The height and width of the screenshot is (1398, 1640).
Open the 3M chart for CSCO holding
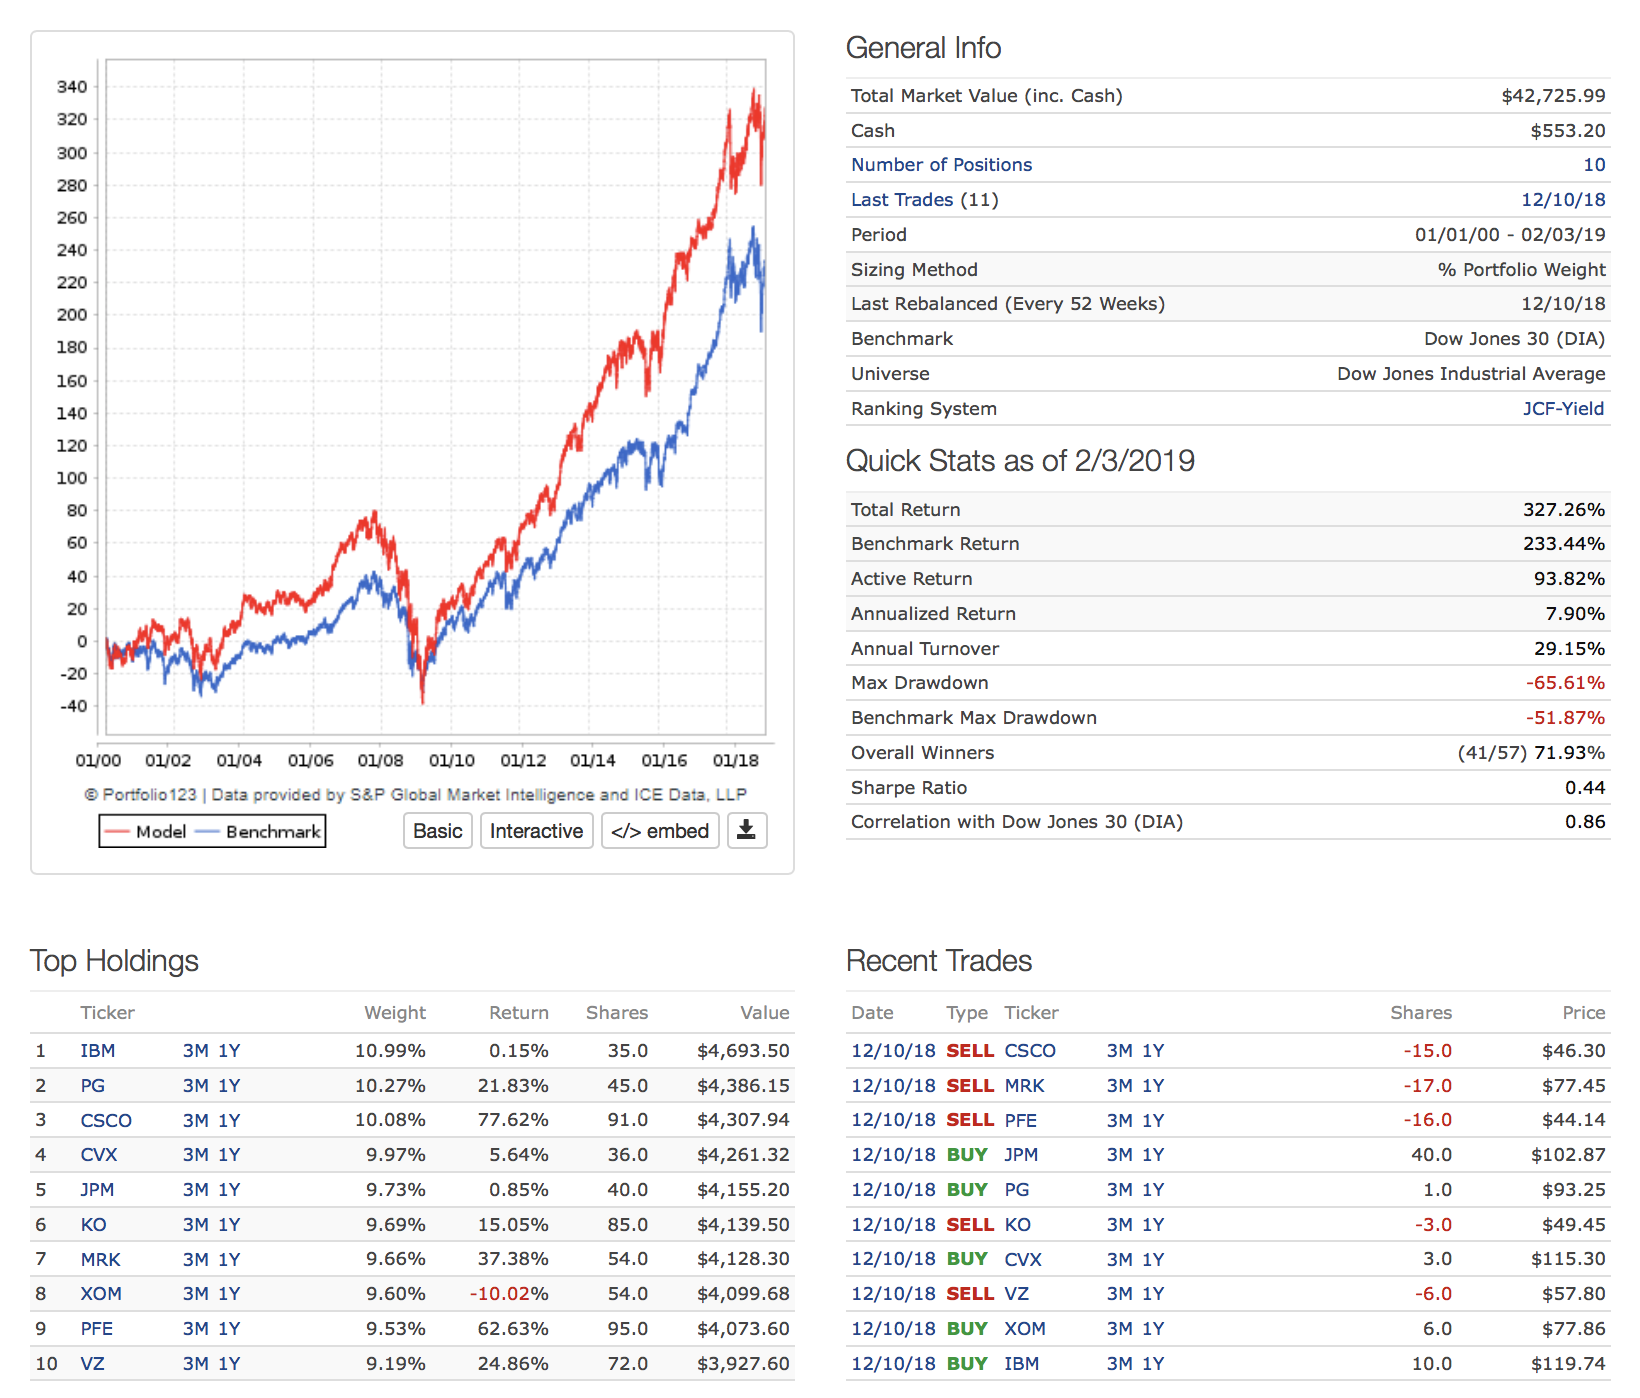[195, 1121]
